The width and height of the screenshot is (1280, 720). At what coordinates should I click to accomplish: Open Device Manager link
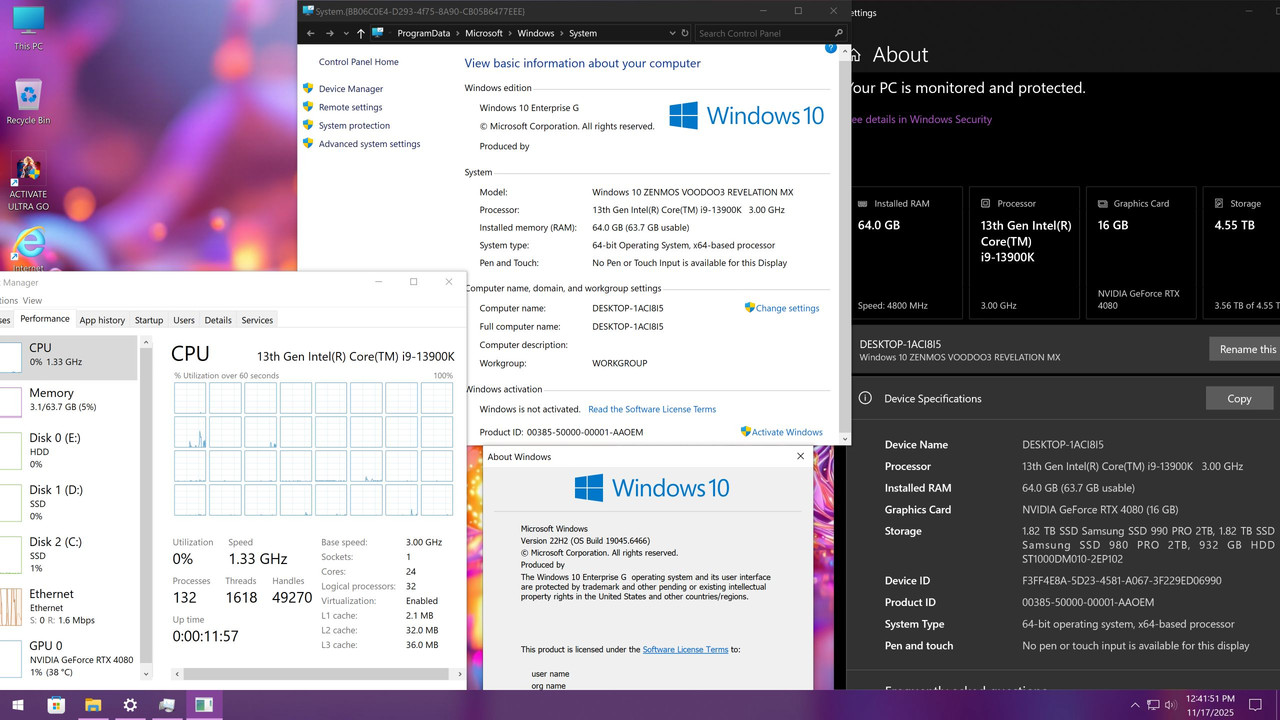(x=351, y=89)
